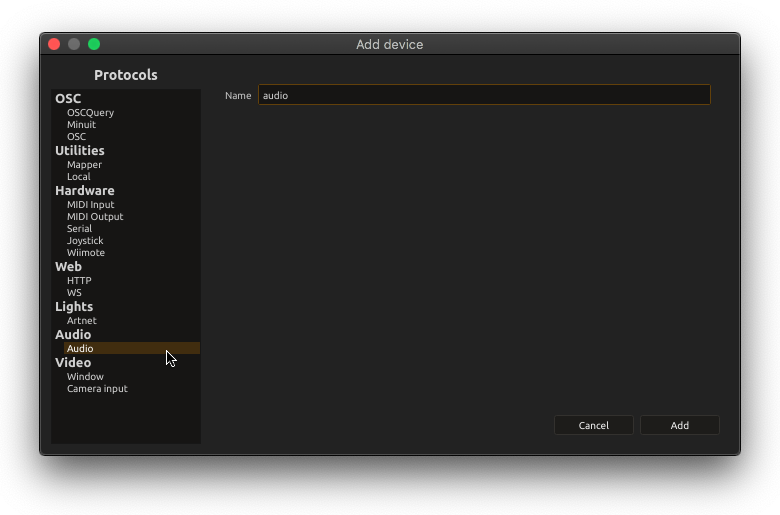Select the Mapper utility
Image resolution: width=780 pixels, height=515 pixels.
tap(84, 164)
